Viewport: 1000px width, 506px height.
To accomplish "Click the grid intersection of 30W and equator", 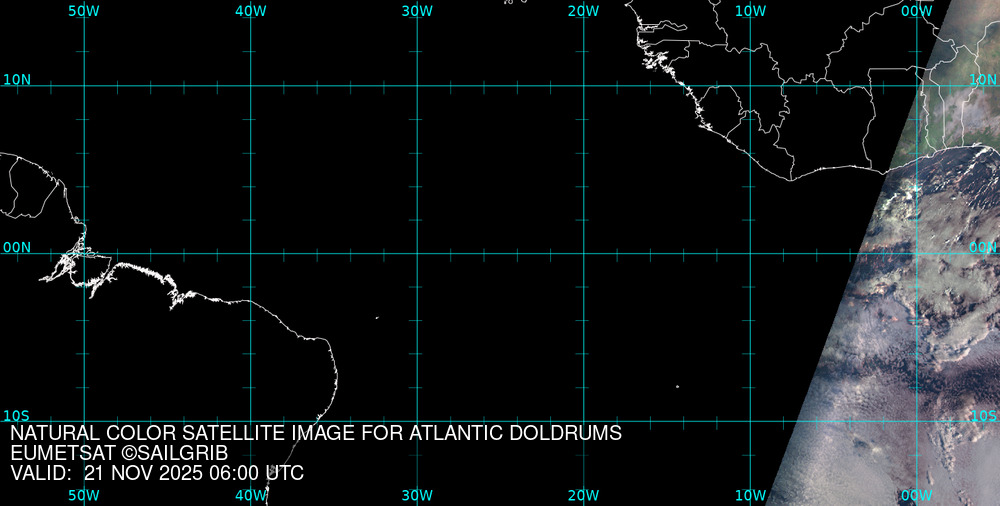I will [417, 253].
